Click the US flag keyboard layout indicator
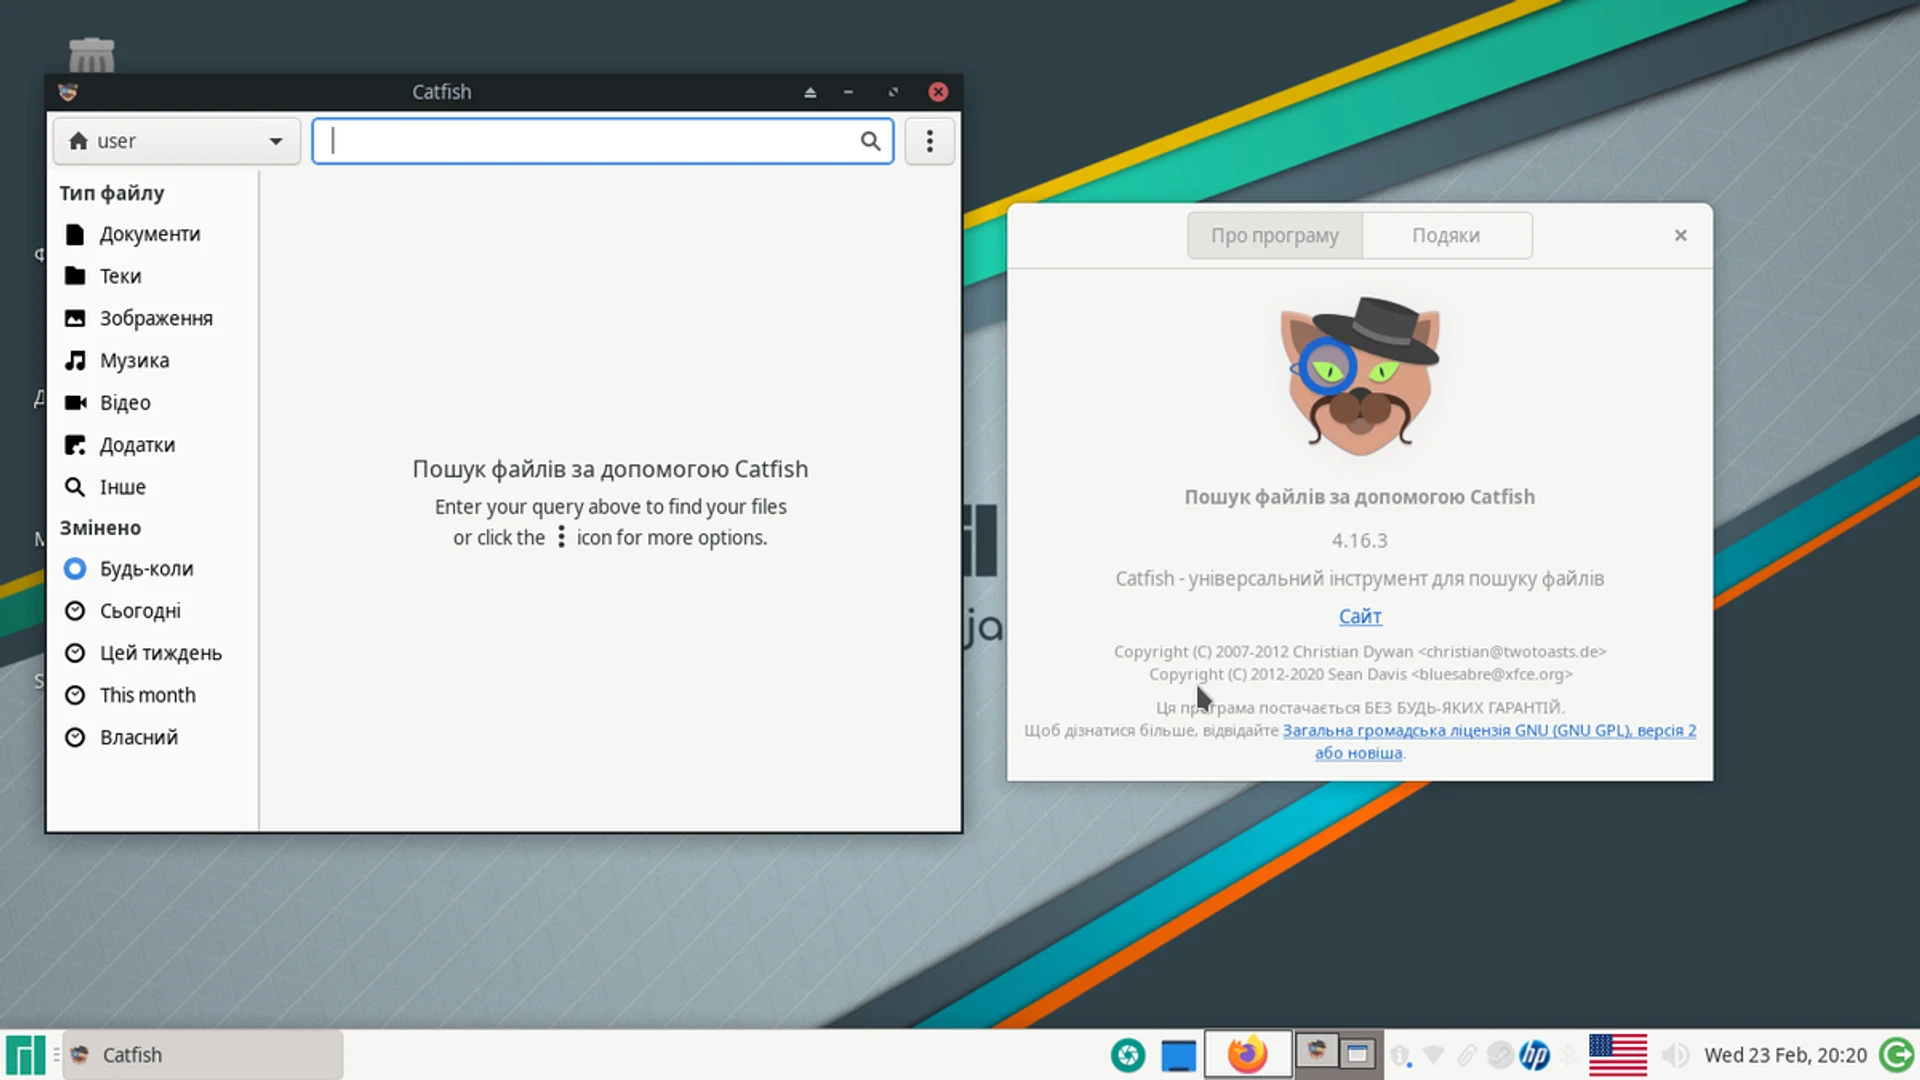 pos(1617,1055)
